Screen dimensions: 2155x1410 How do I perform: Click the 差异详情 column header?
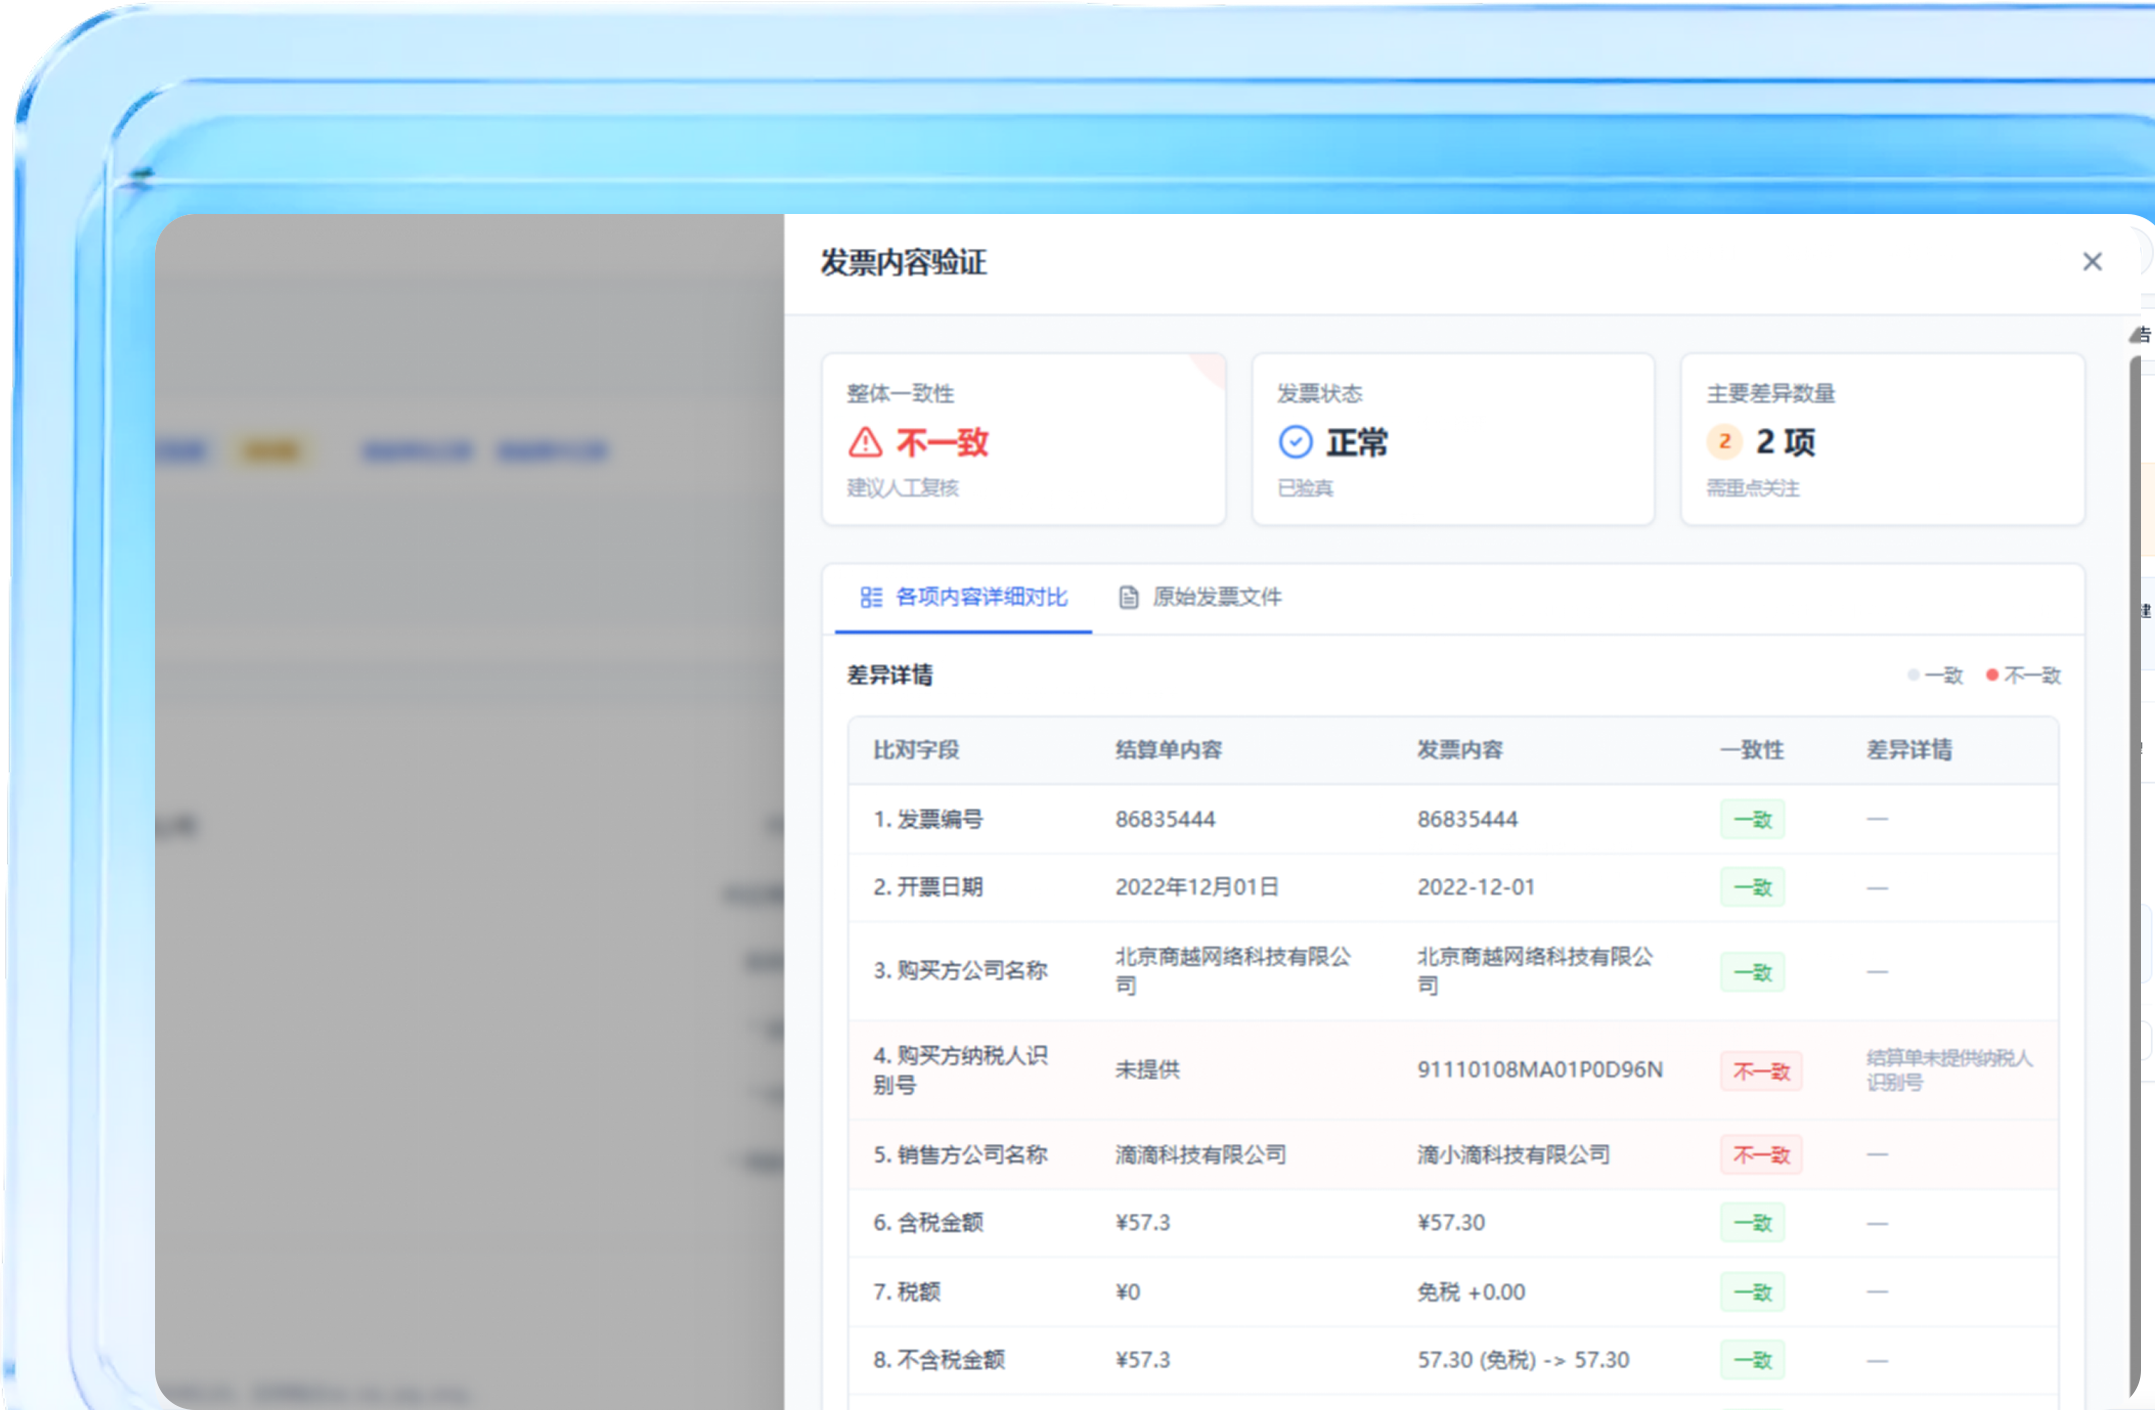click(1909, 750)
